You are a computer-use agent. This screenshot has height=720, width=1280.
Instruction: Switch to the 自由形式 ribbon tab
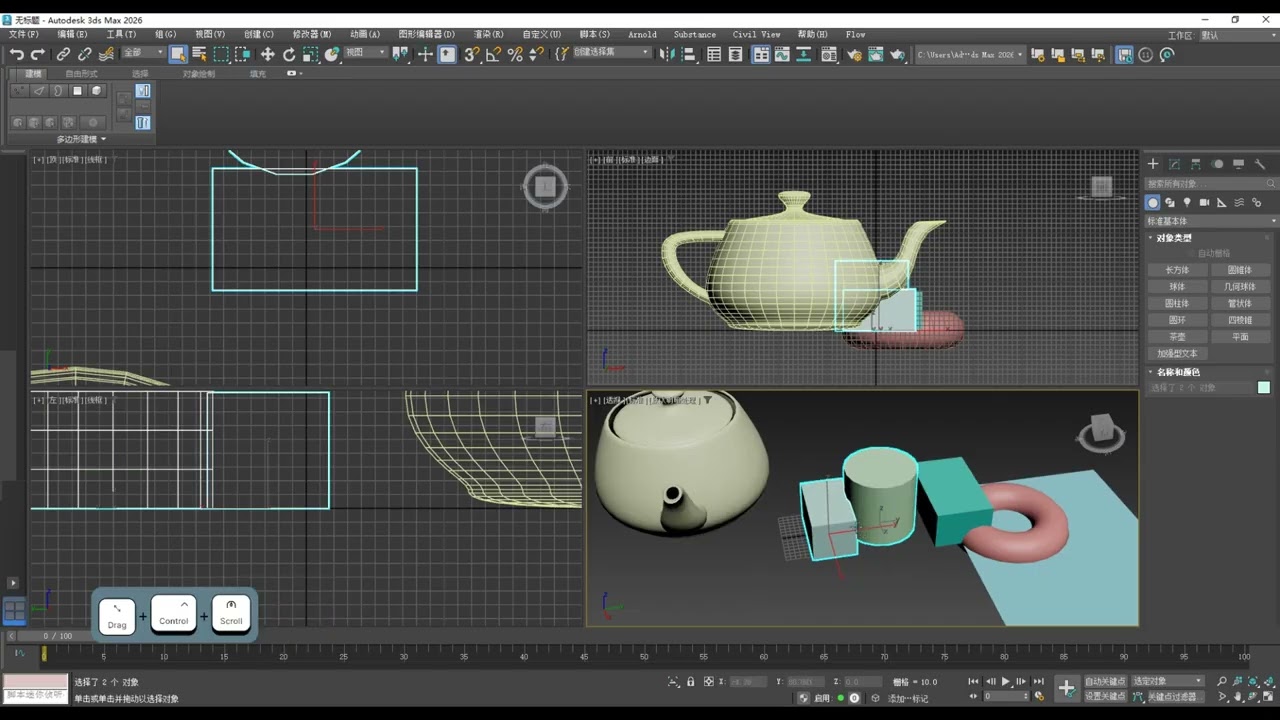81,73
